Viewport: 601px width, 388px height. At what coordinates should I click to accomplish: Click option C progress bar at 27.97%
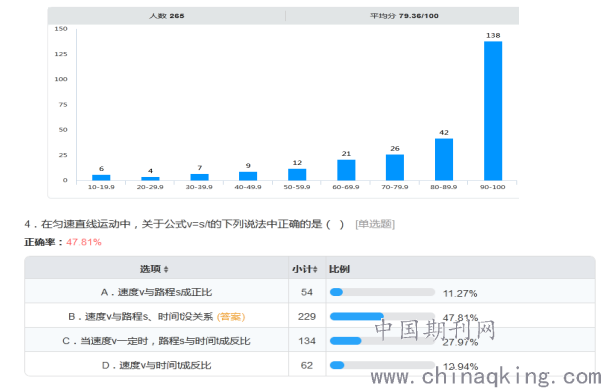382,341
